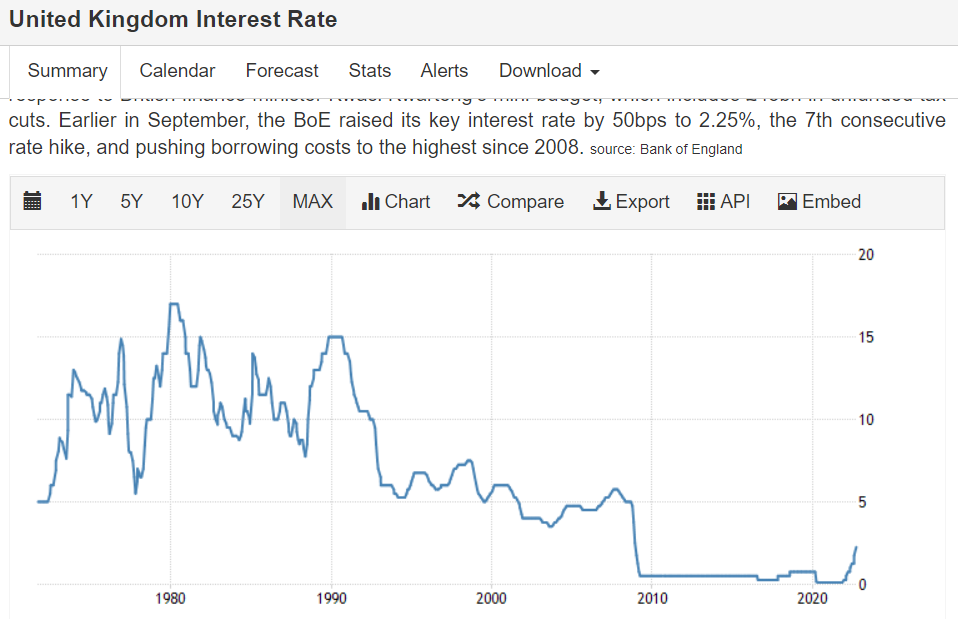Select the MAX time range
This screenshot has width=958, height=619.
[312, 202]
